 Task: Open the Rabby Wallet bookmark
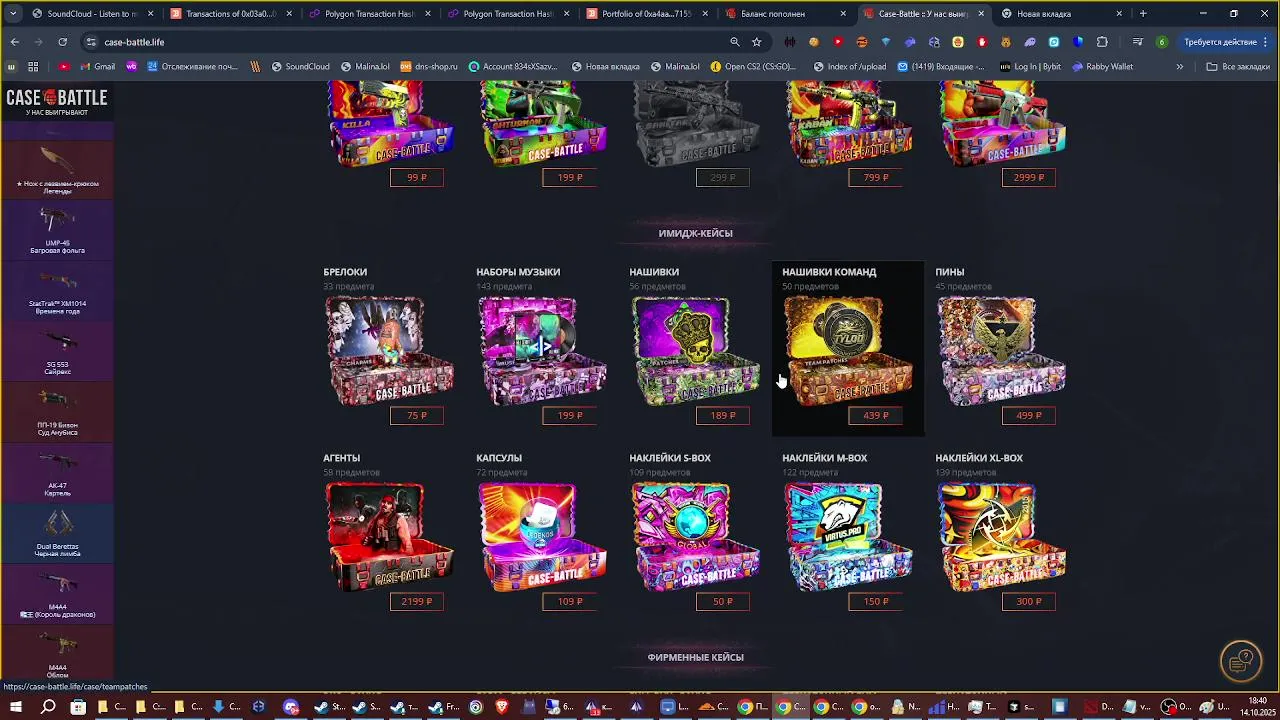pyautogui.click(x=1102, y=67)
